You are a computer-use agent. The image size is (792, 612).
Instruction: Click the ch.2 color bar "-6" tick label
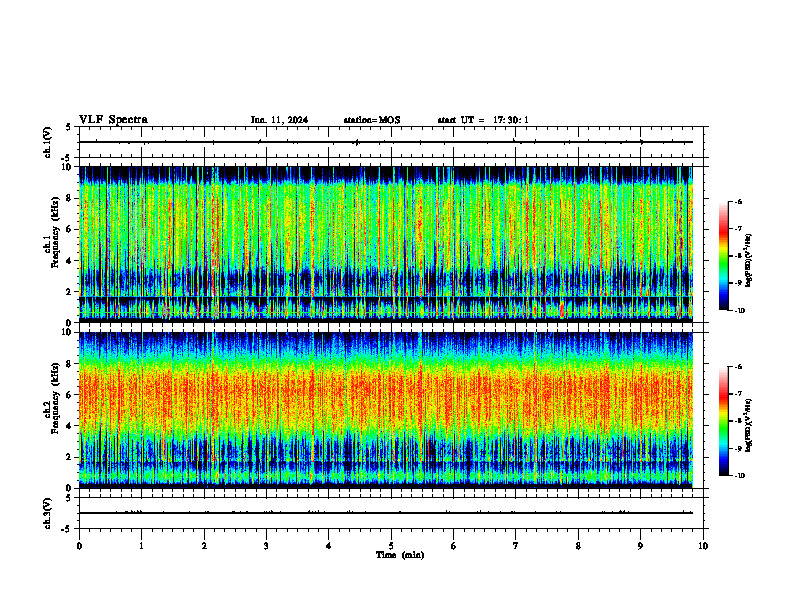tap(738, 367)
